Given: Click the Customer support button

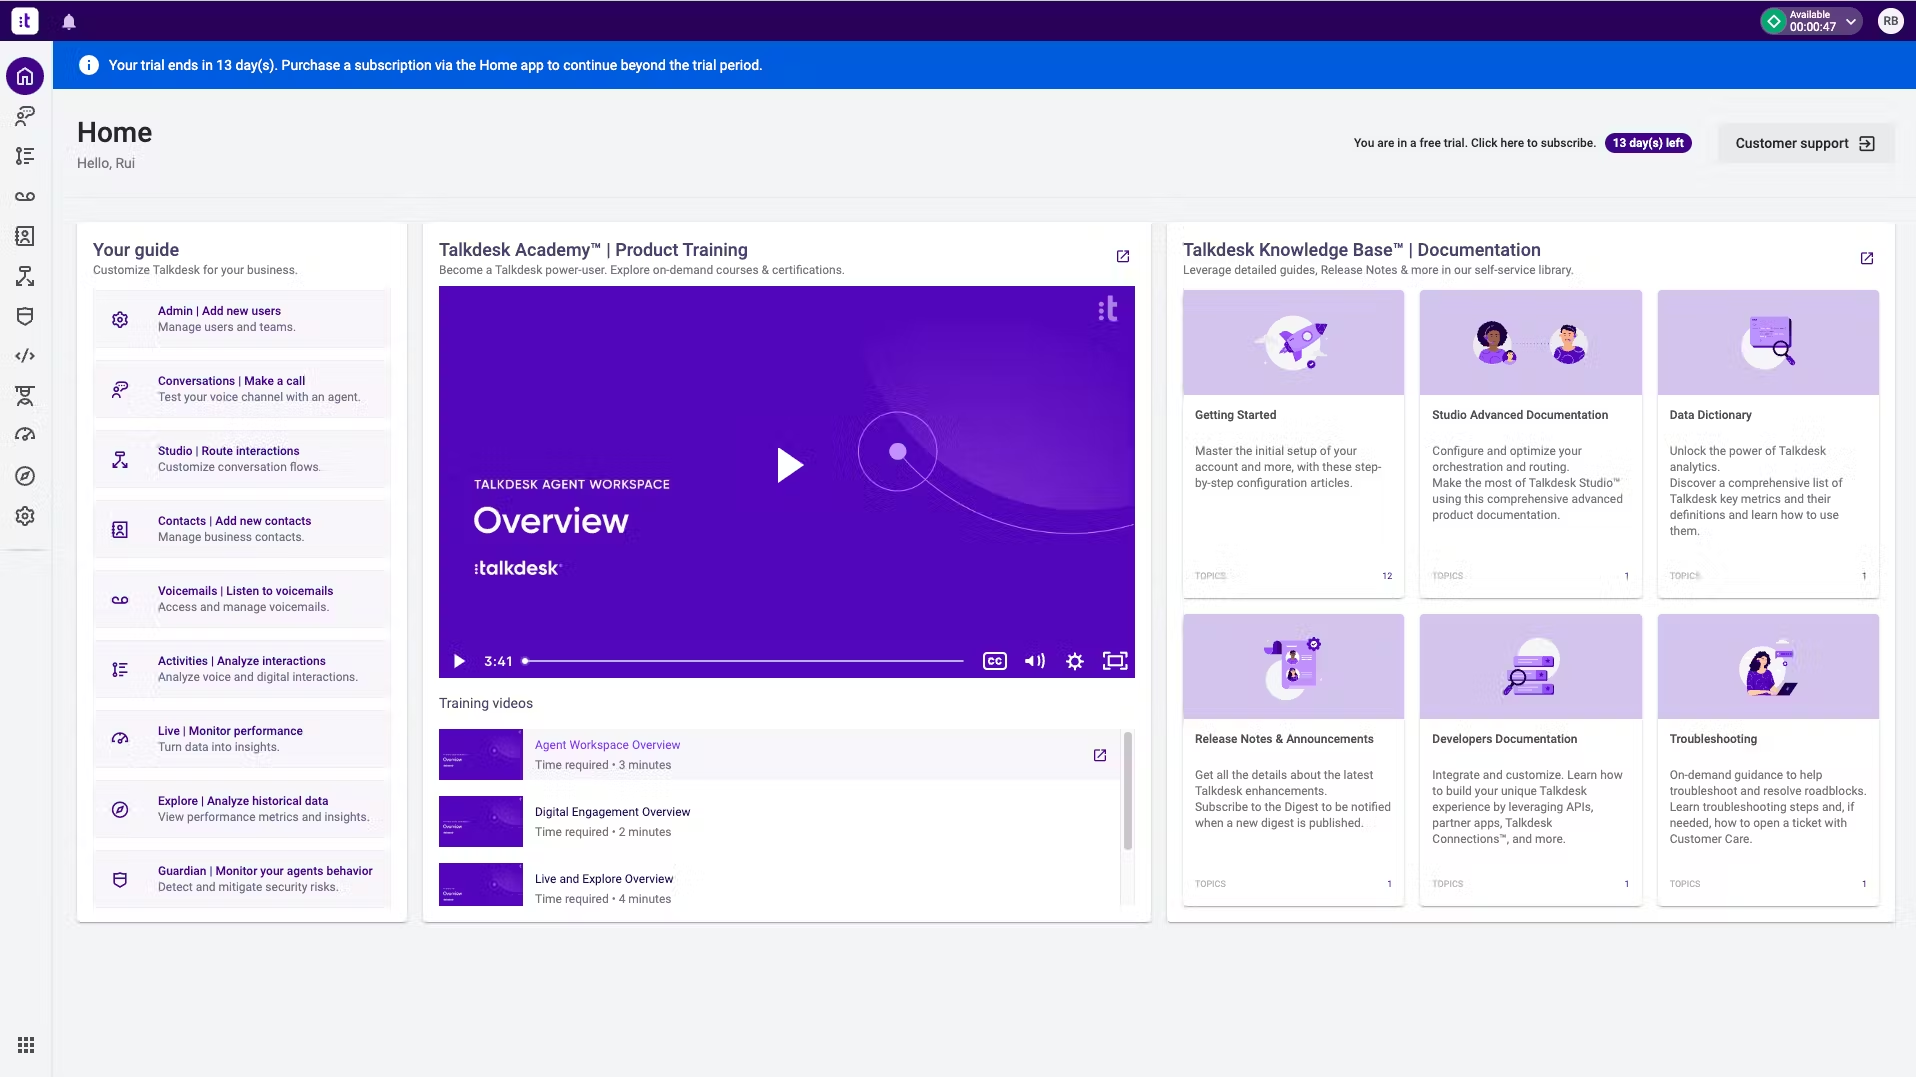Looking at the screenshot, I should [1805, 143].
